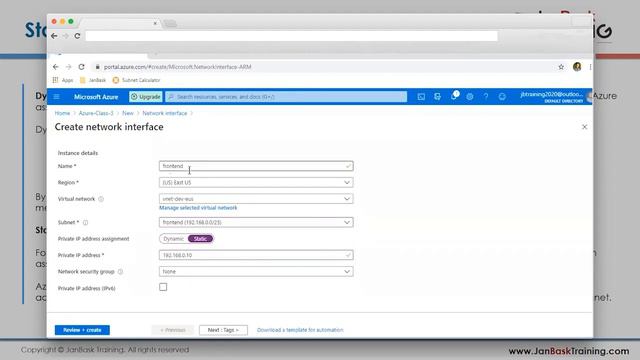This screenshot has height=360, width=640.
Task: Select Dynamic IP address assignment
Action: [x=173, y=239]
